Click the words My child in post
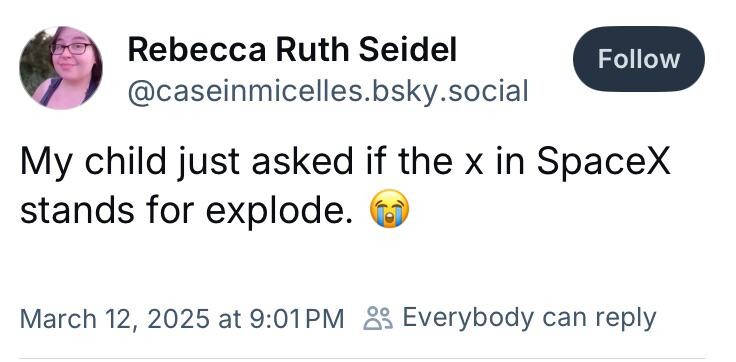The height and width of the screenshot is (362, 736). pos(93,162)
